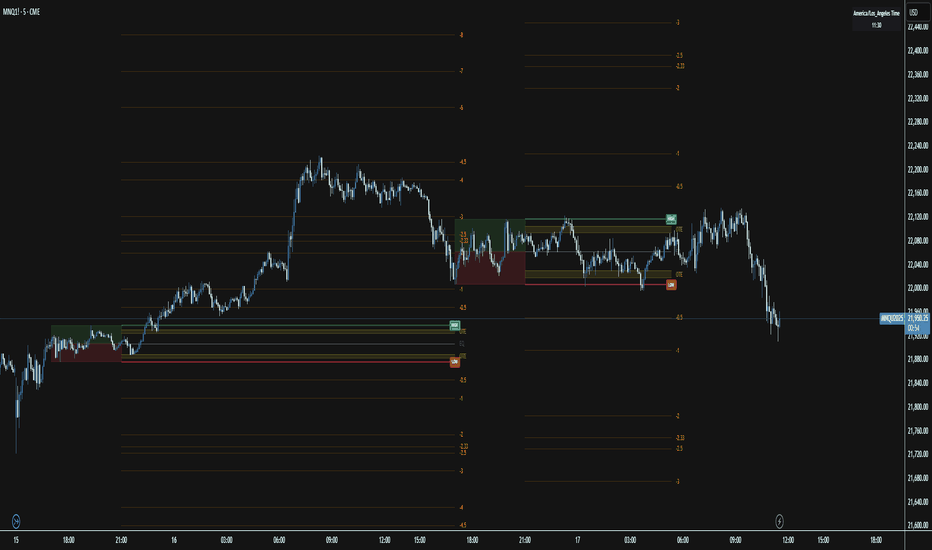This screenshot has width=932, height=550.
Task: Click the 00:54 bar countdown
Action: (914, 328)
